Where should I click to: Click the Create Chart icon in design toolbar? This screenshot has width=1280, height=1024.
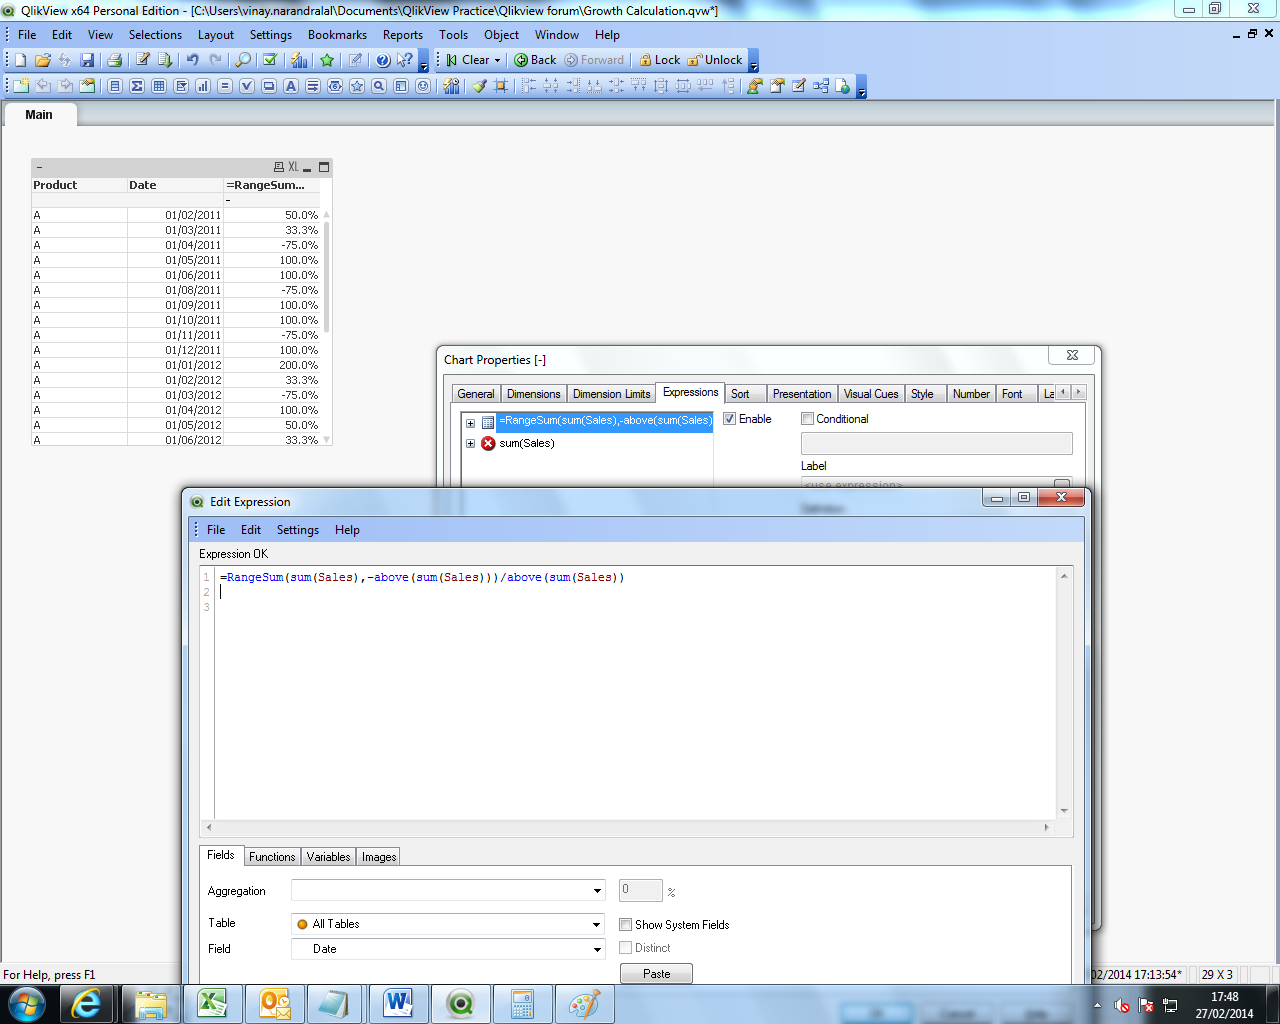pos(203,86)
